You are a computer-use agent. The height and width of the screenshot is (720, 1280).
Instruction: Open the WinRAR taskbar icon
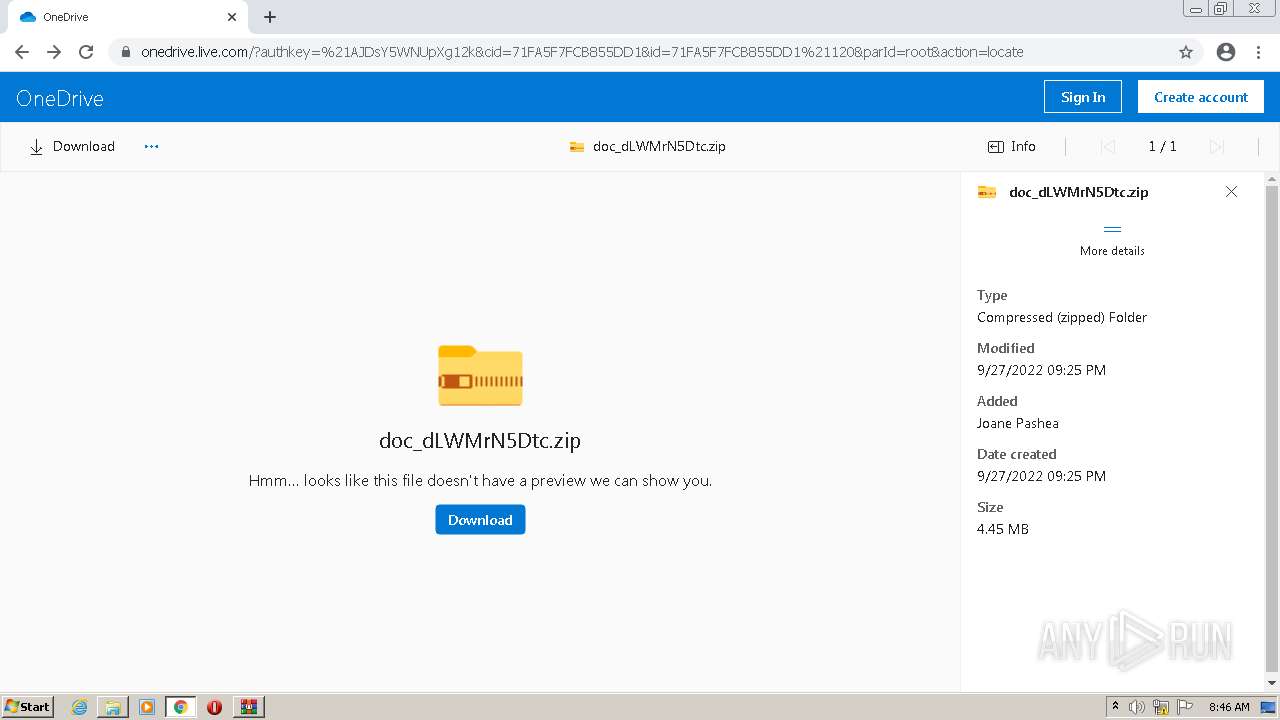click(x=248, y=707)
